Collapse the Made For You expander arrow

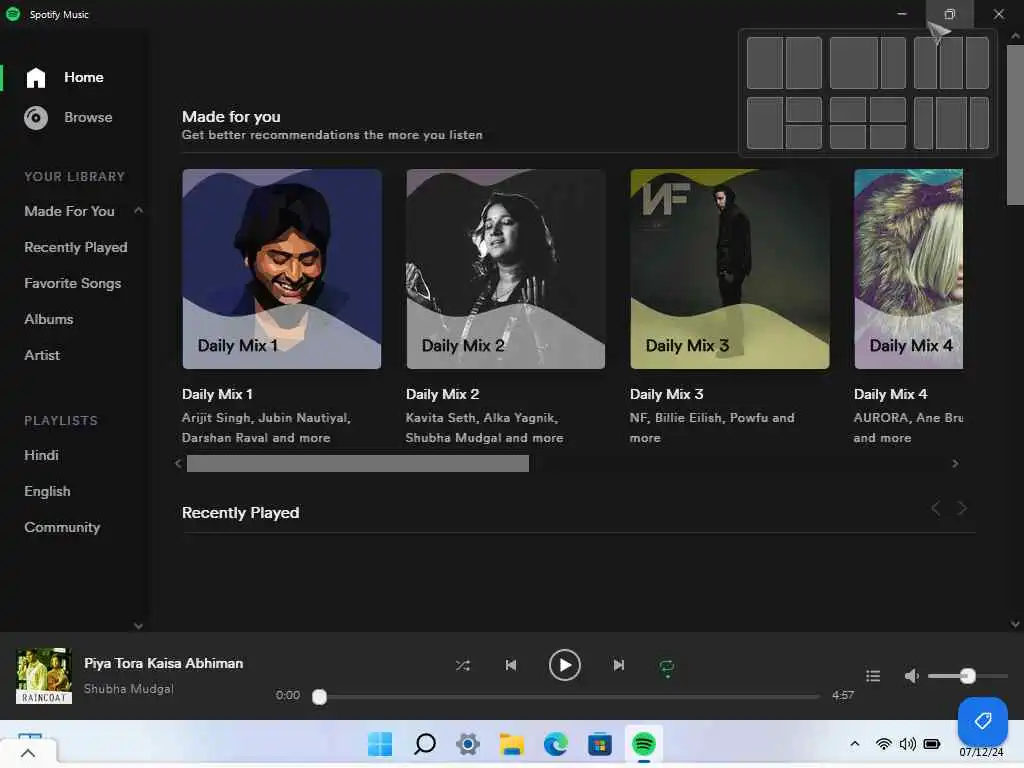[138, 210]
